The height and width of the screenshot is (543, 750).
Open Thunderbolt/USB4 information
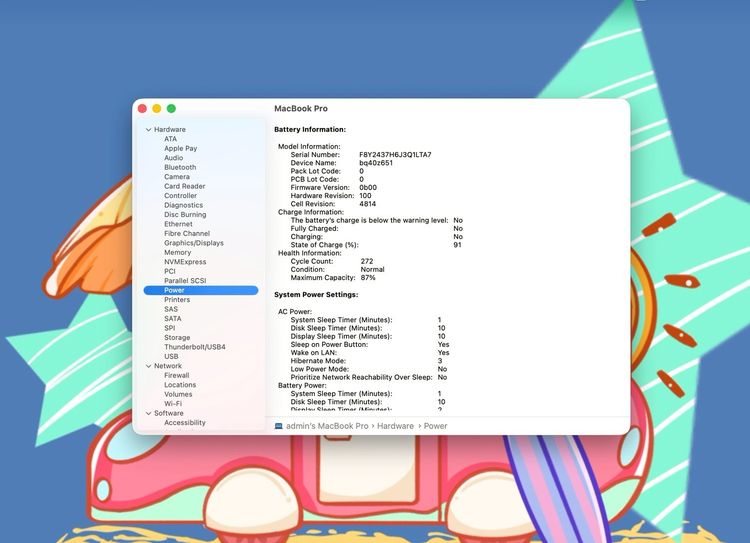pos(195,347)
